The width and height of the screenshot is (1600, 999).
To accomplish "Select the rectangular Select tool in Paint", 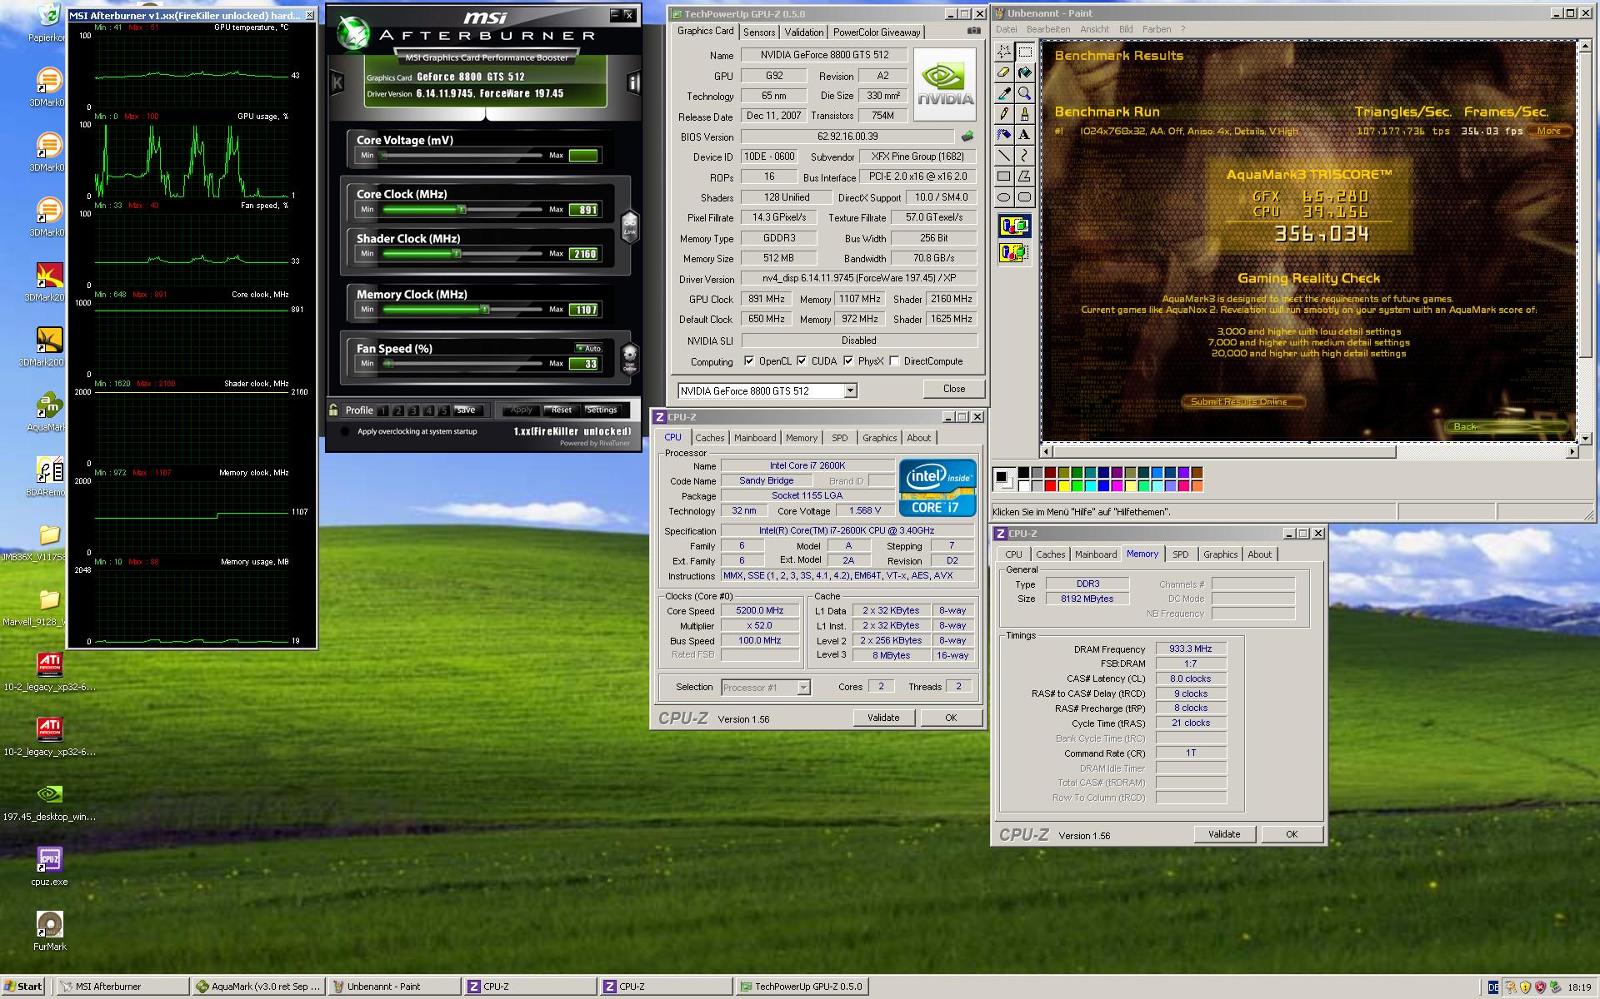I will tap(1024, 52).
